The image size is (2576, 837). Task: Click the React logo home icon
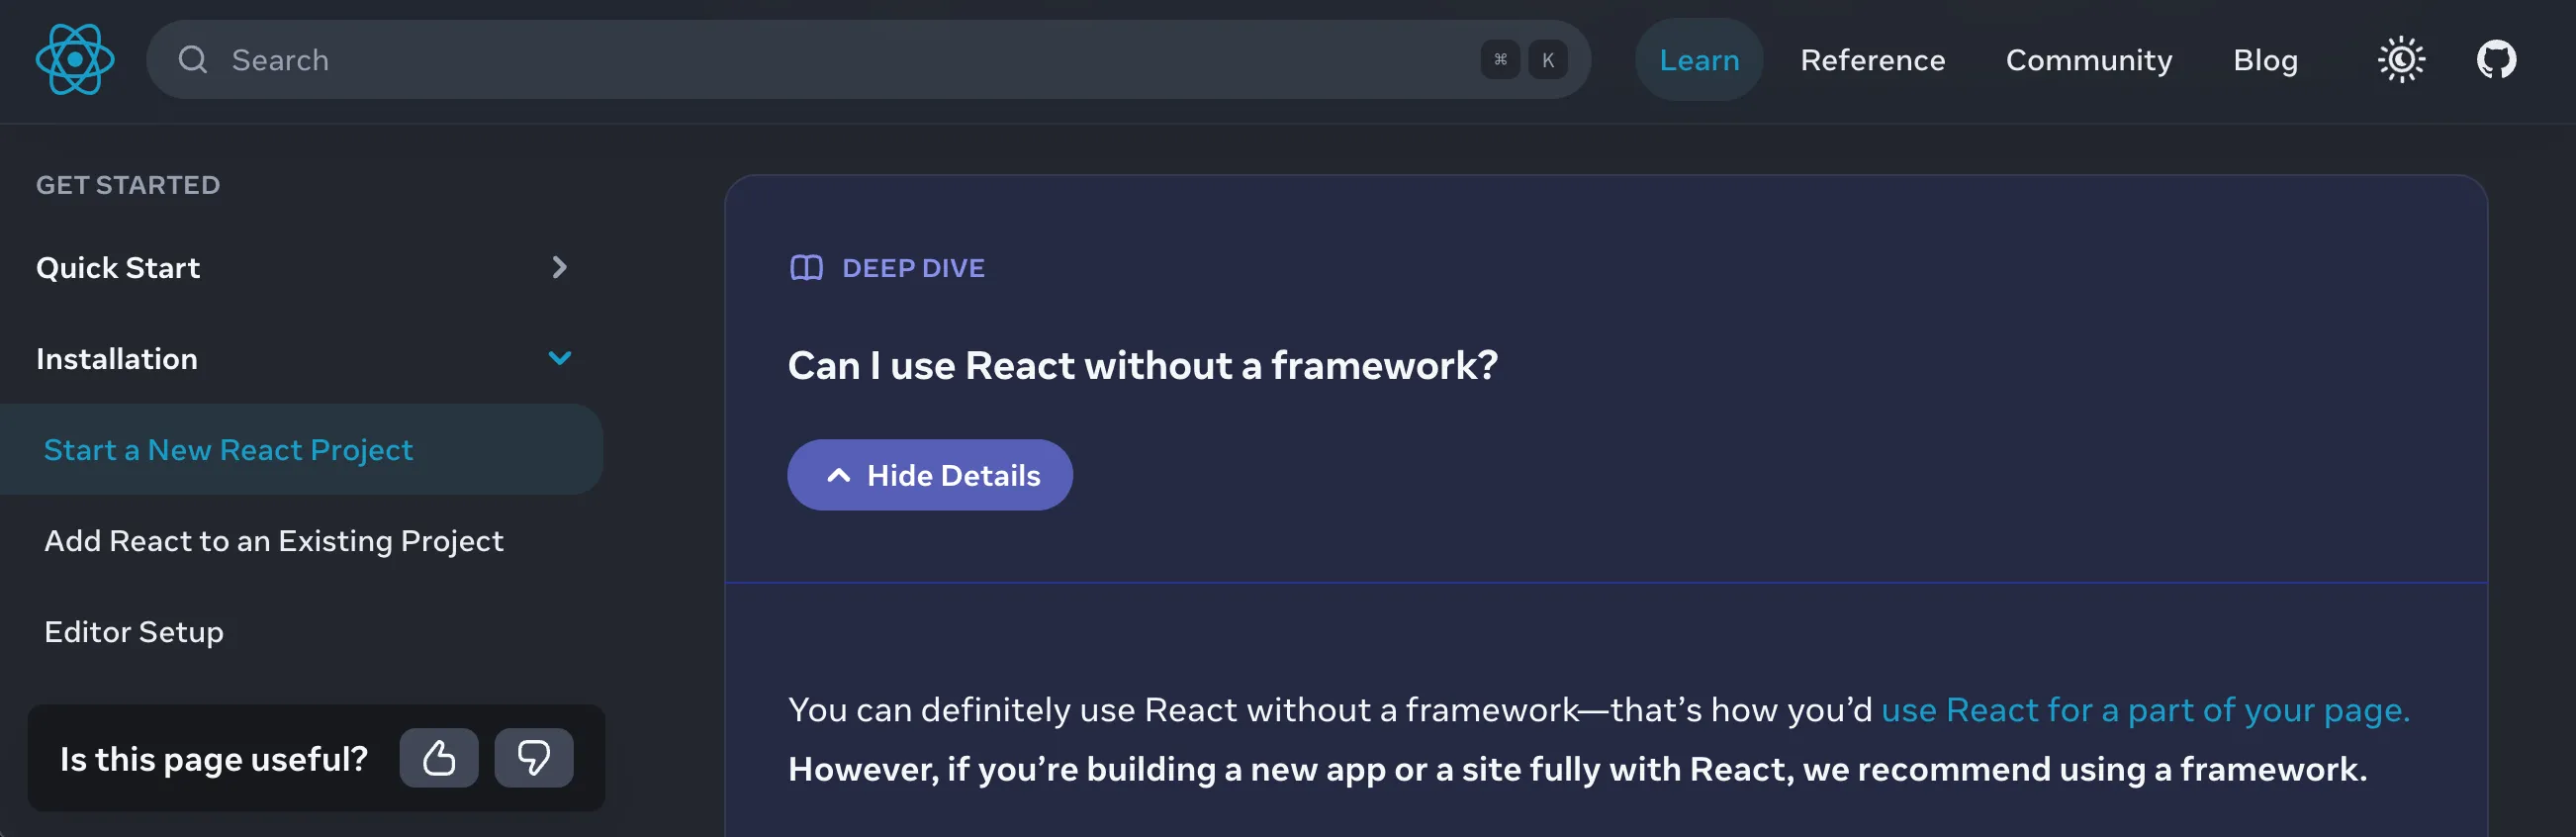coord(75,60)
